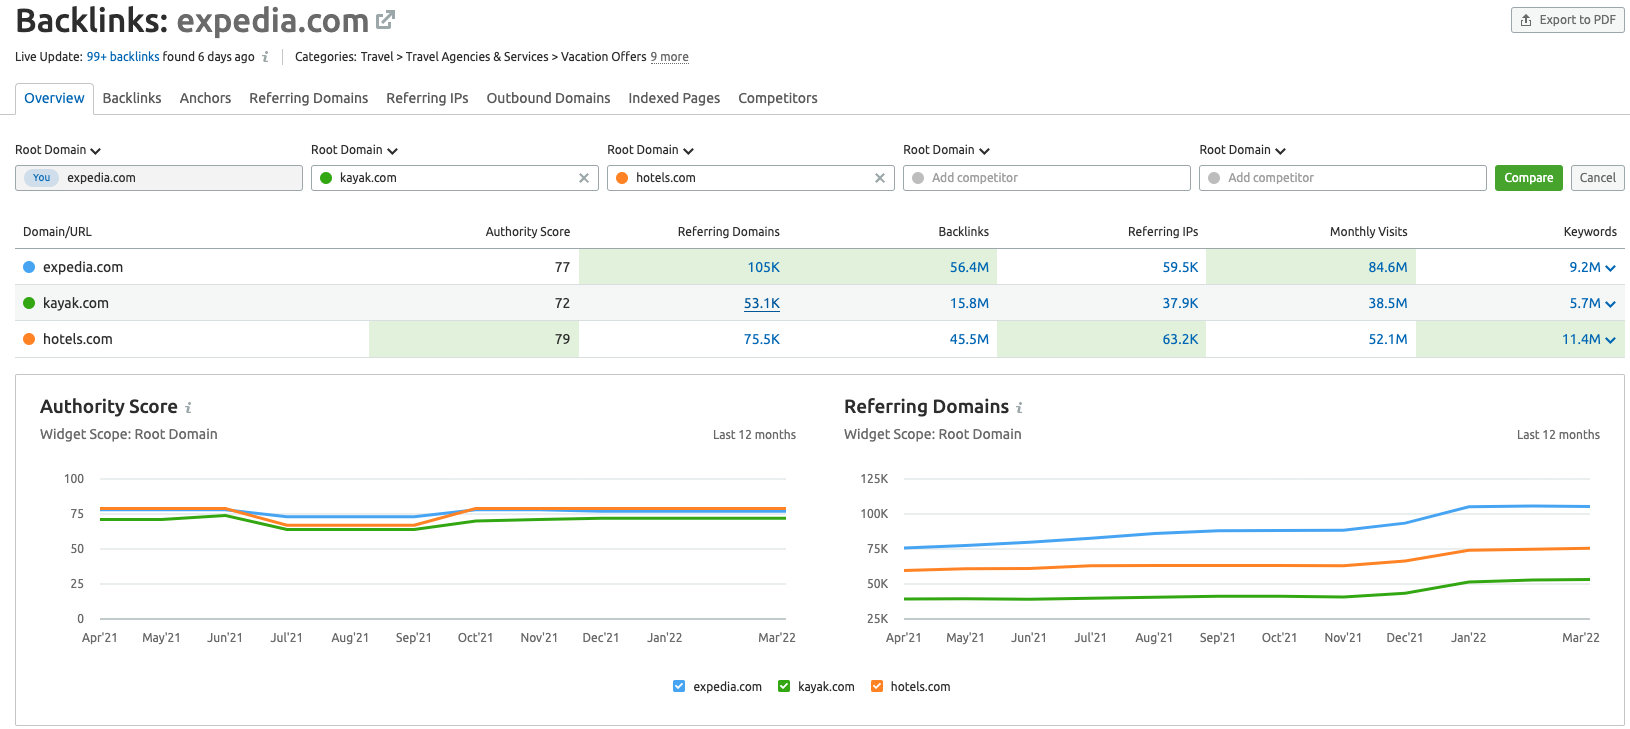Show the 9 more categories

669,57
